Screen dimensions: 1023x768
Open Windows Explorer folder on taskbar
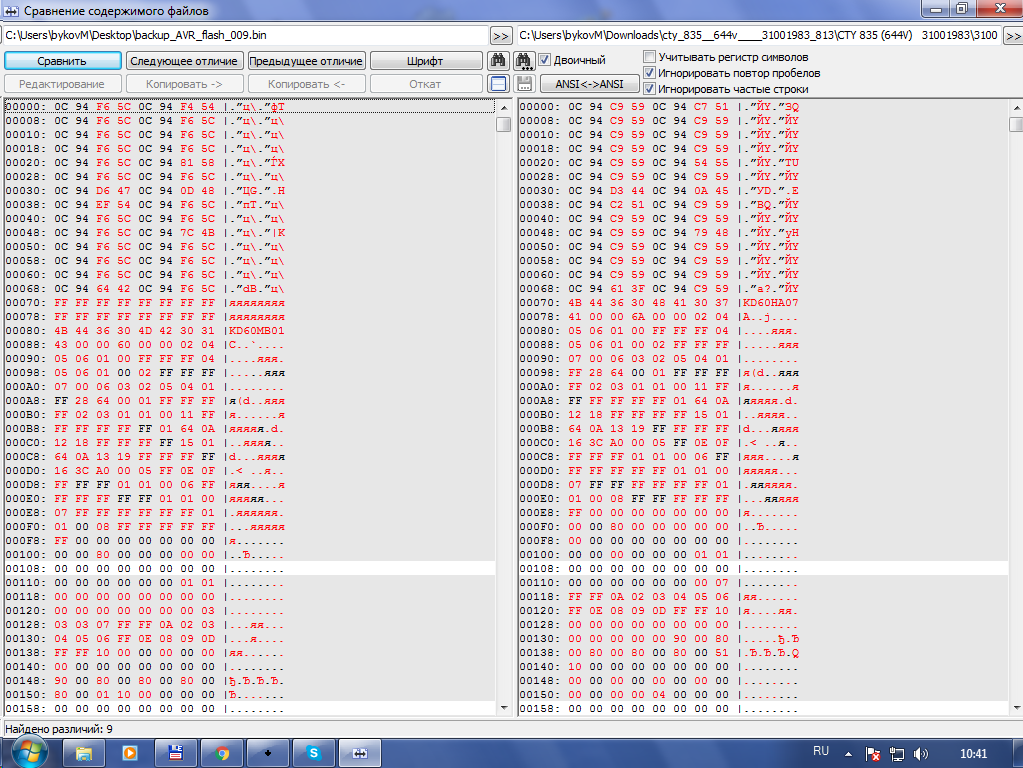[84, 751]
